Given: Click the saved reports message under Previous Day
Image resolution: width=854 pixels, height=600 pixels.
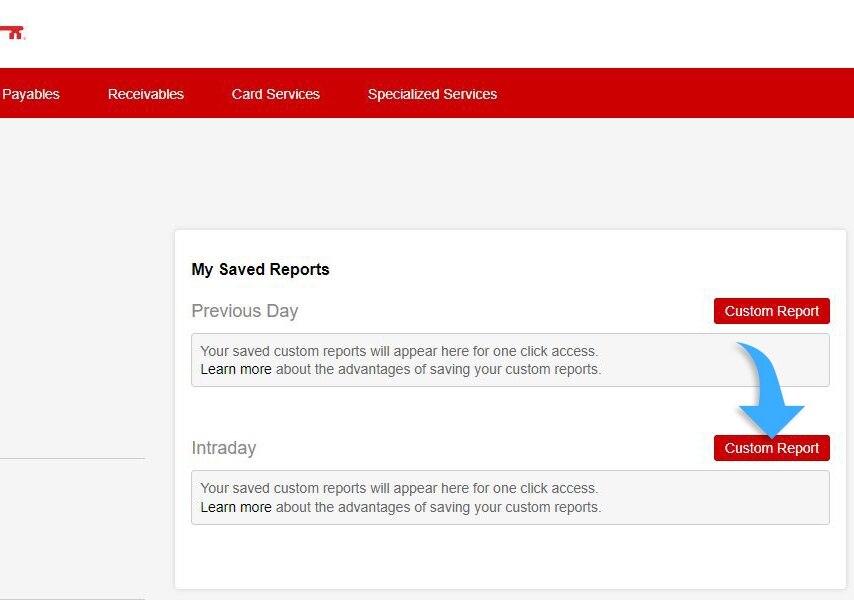Looking at the screenshot, I should tap(398, 352).
